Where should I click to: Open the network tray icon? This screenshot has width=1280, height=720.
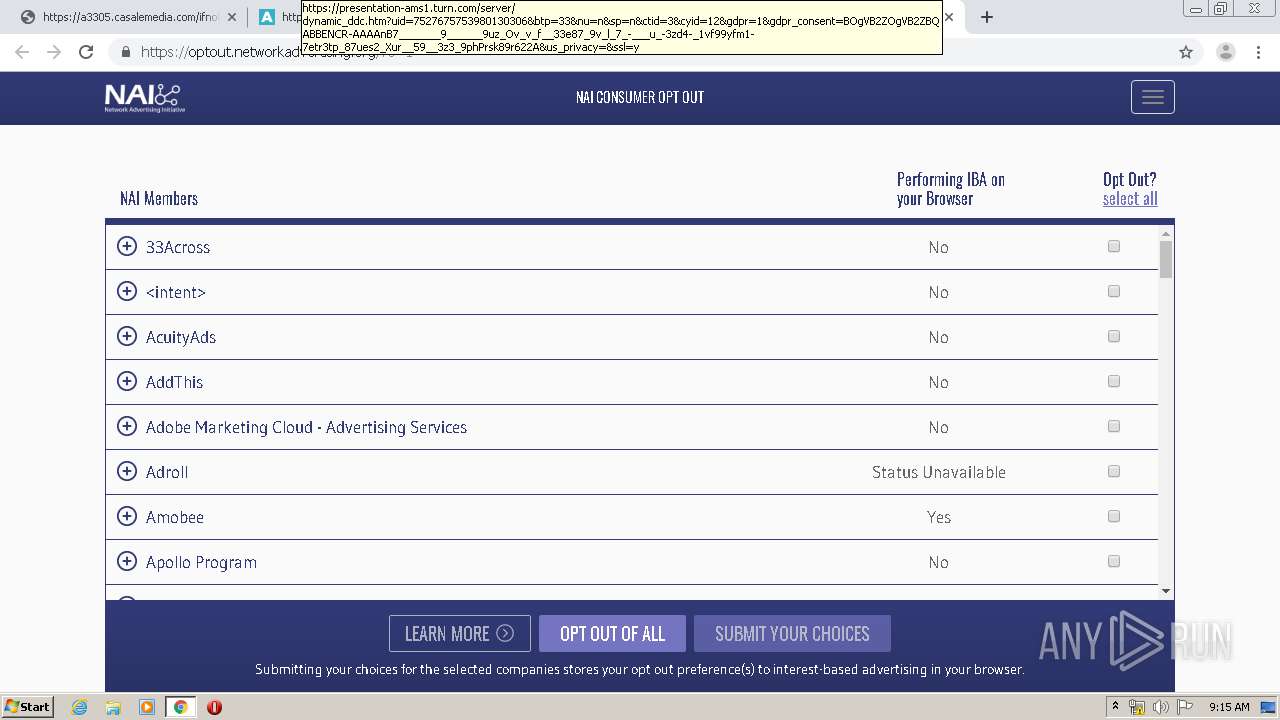[1137, 707]
